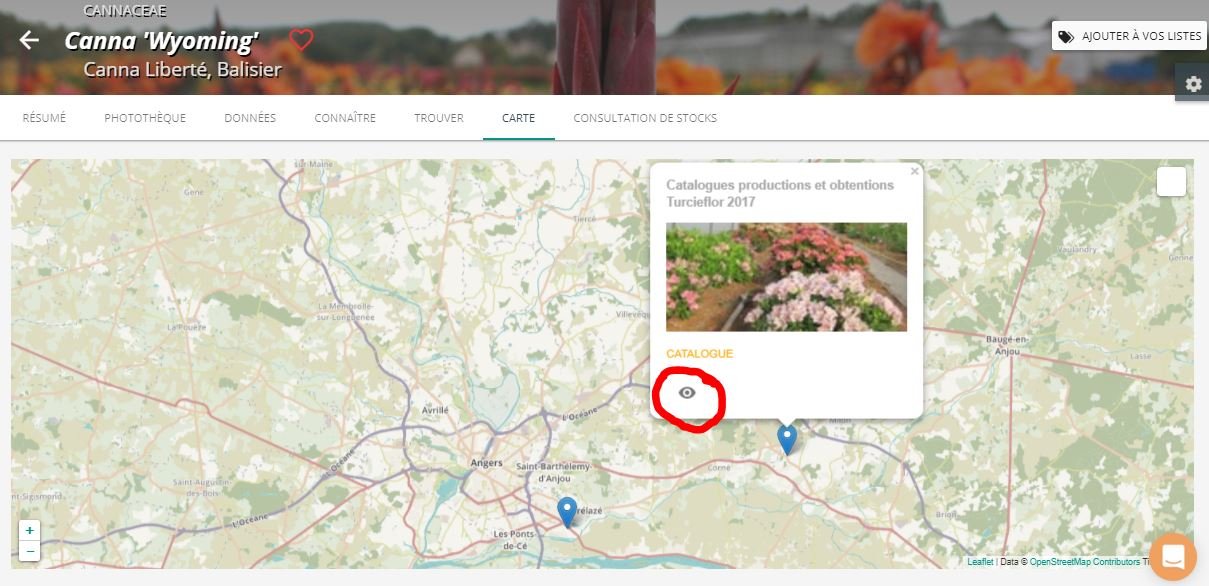Open the map layers control
Viewport: 1209px width, 586px height.
tap(1171, 182)
